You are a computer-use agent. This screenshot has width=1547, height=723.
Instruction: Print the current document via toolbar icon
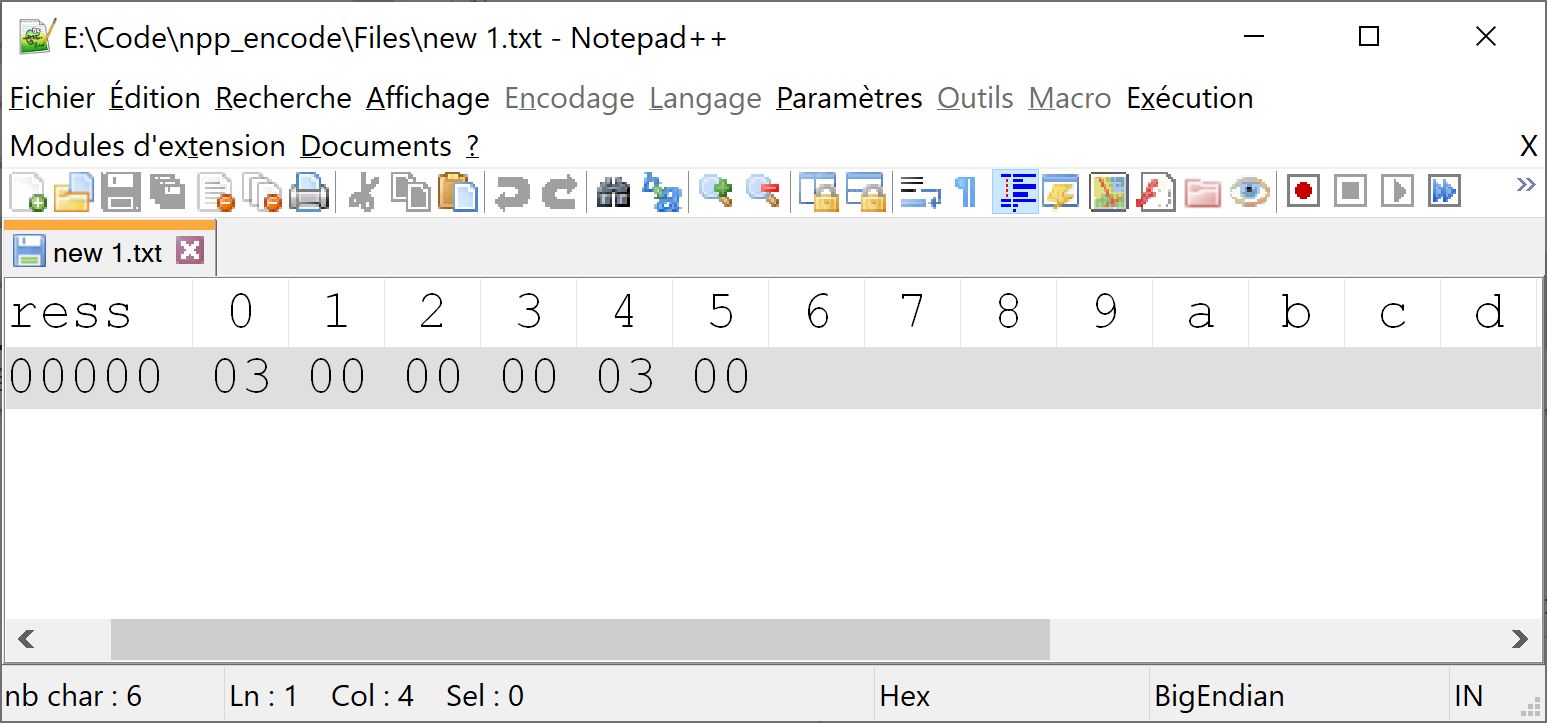[307, 192]
